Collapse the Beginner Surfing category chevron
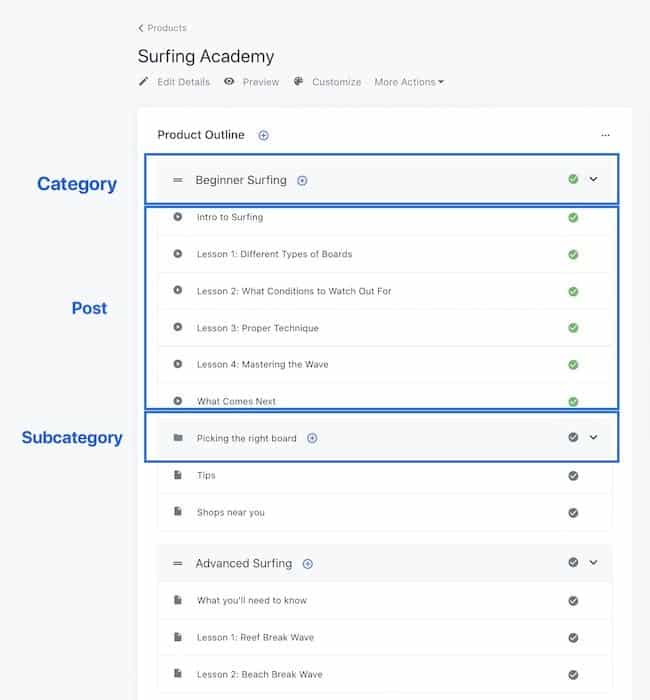This screenshot has height=700, width=650. click(x=593, y=179)
